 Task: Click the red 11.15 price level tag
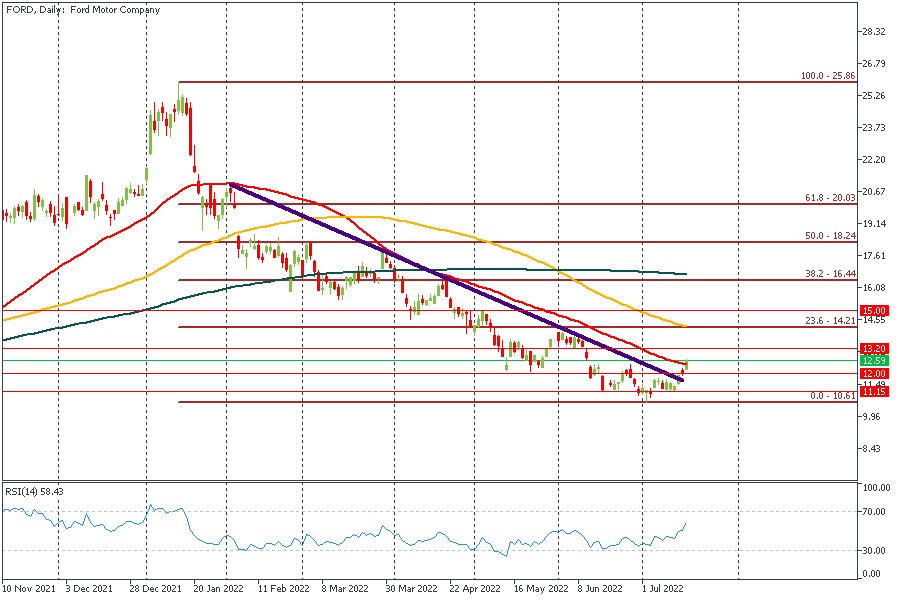click(x=873, y=392)
